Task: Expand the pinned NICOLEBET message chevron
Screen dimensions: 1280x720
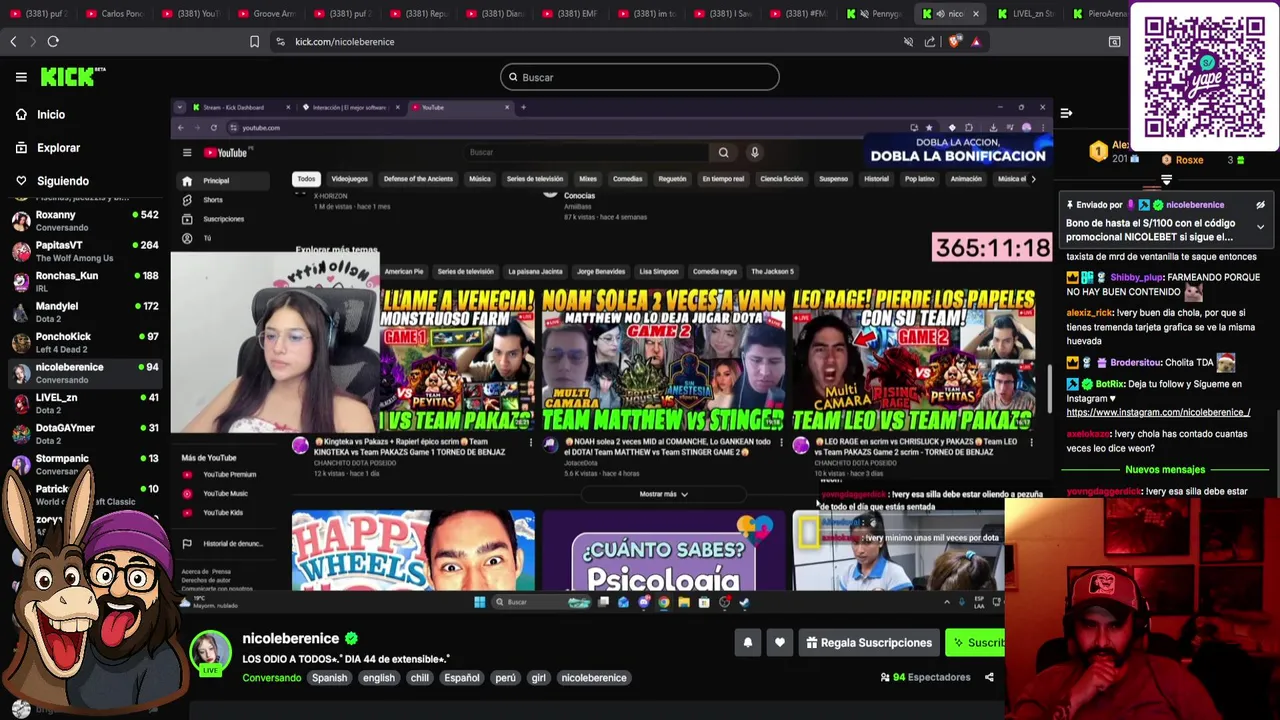Action: coord(1260,227)
